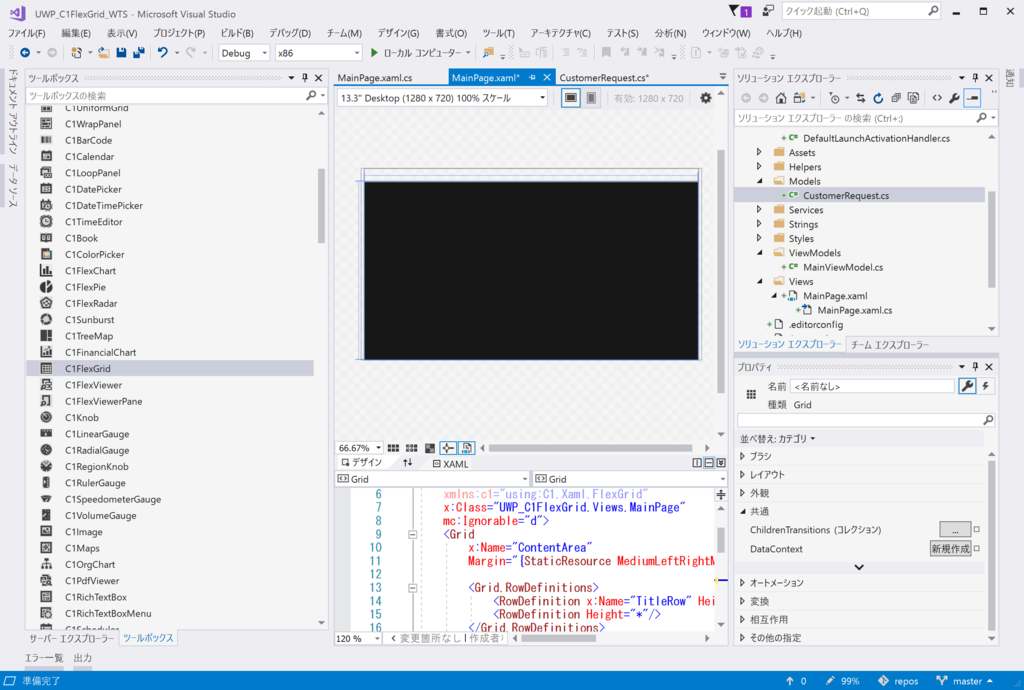Viewport: 1024px width, 690px height.
Task: Open the デバッグ(D) menu
Action: click(290, 33)
